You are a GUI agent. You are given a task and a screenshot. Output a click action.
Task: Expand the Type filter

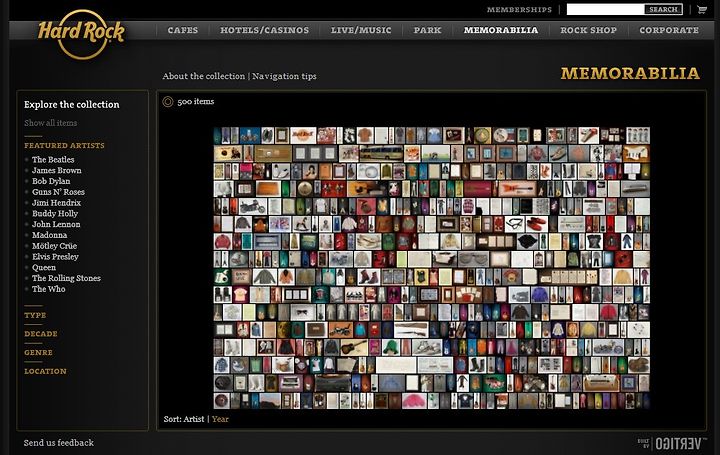[35, 315]
